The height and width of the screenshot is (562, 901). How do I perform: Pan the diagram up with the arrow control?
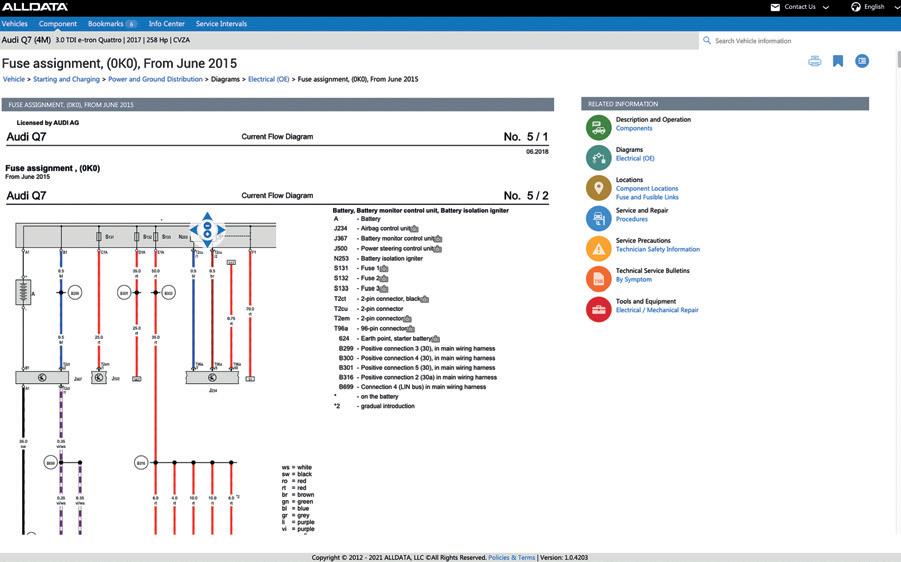207,217
